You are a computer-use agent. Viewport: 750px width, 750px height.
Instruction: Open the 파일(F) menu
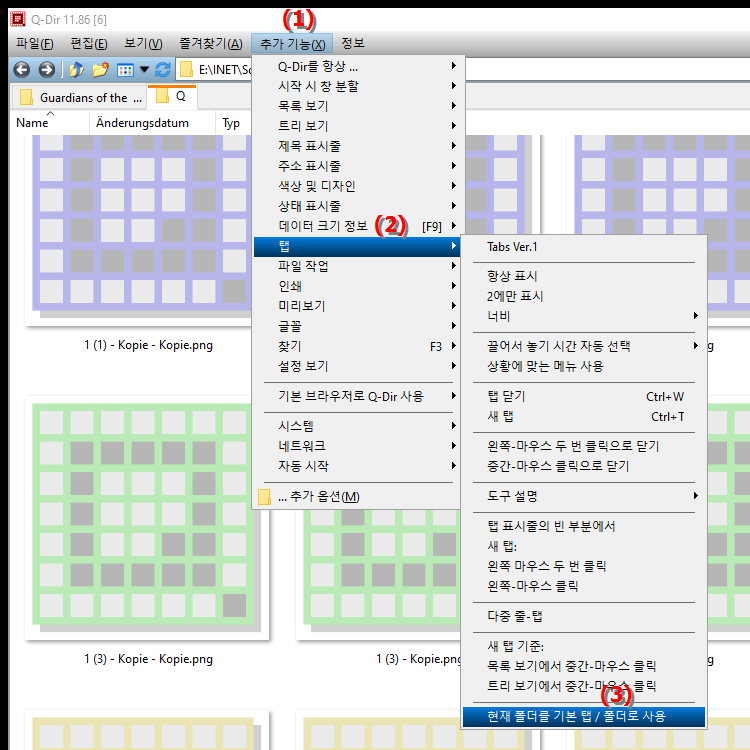(x=34, y=44)
